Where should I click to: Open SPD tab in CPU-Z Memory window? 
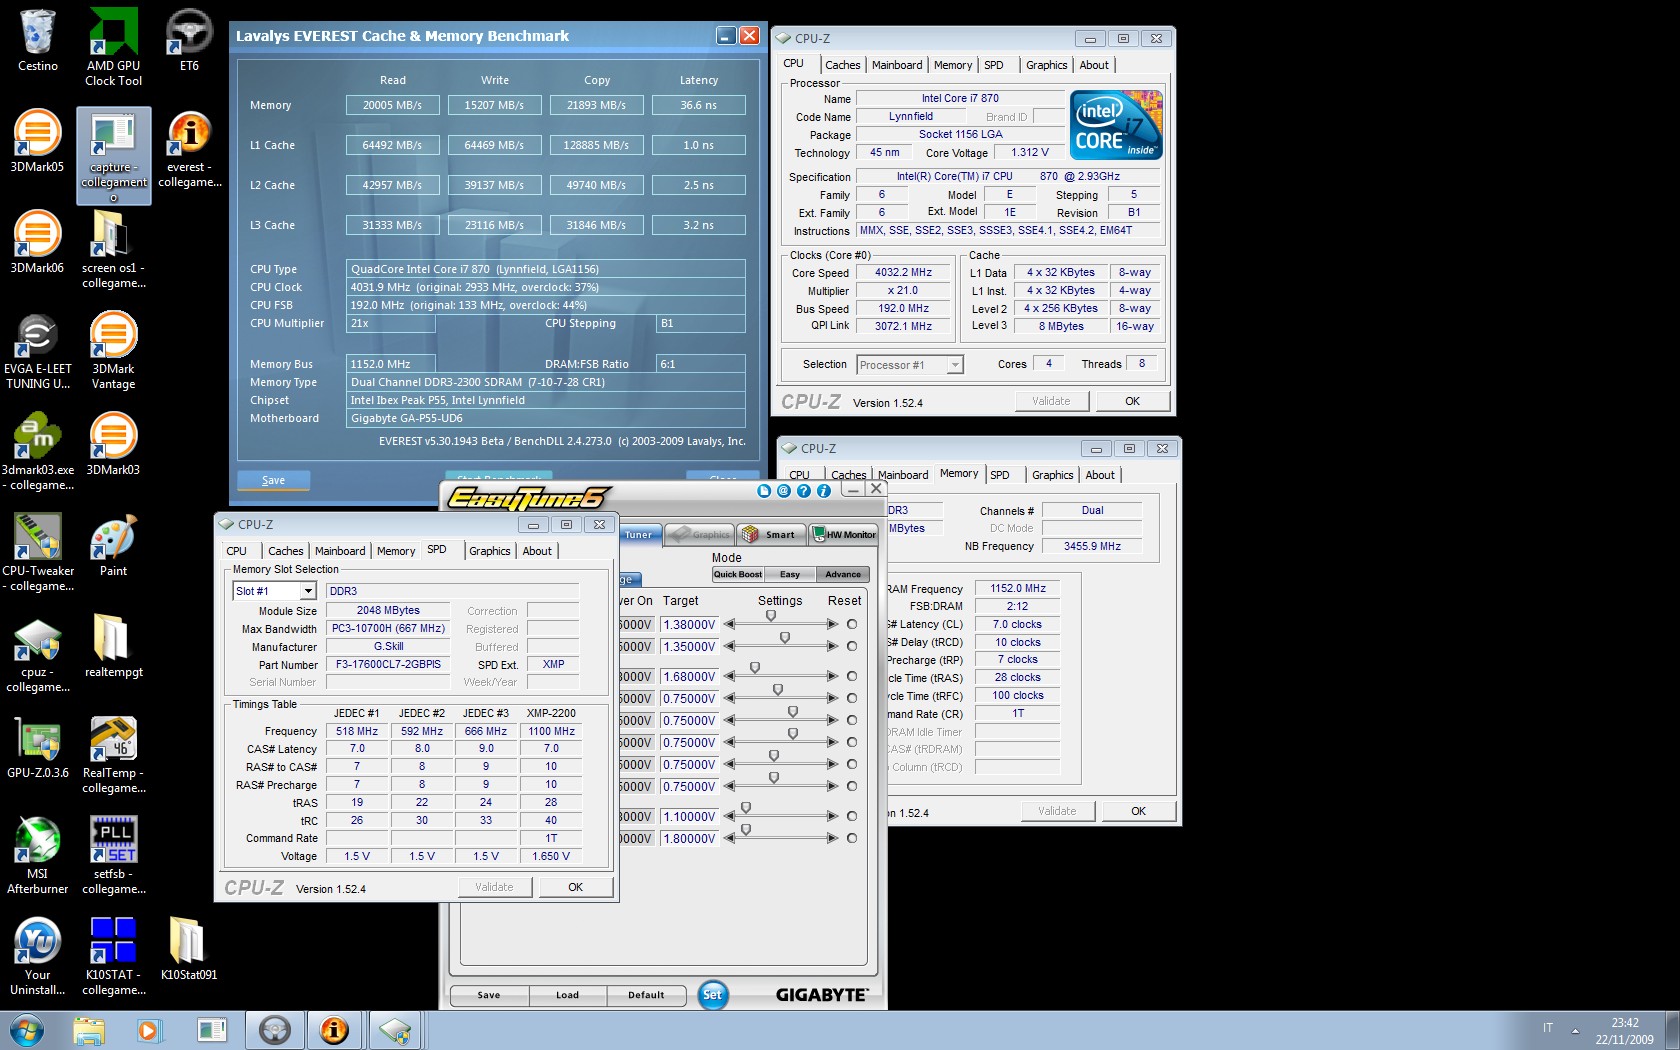click(x=1000, y=475)
